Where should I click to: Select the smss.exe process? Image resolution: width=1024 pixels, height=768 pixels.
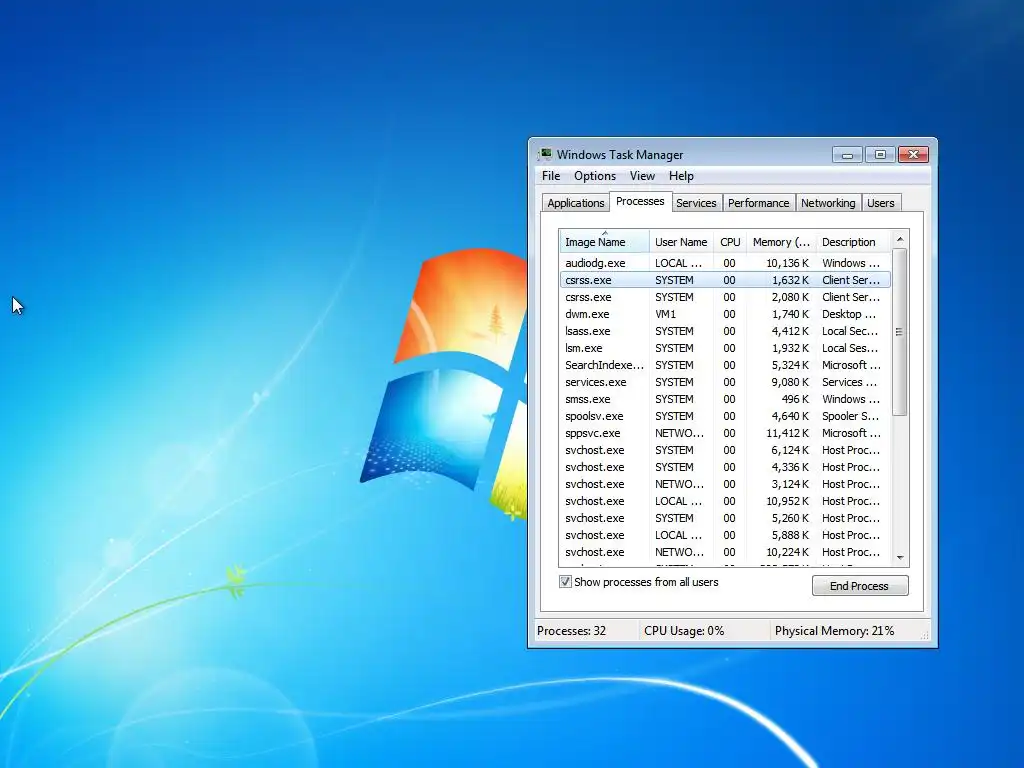click(725, 399)
